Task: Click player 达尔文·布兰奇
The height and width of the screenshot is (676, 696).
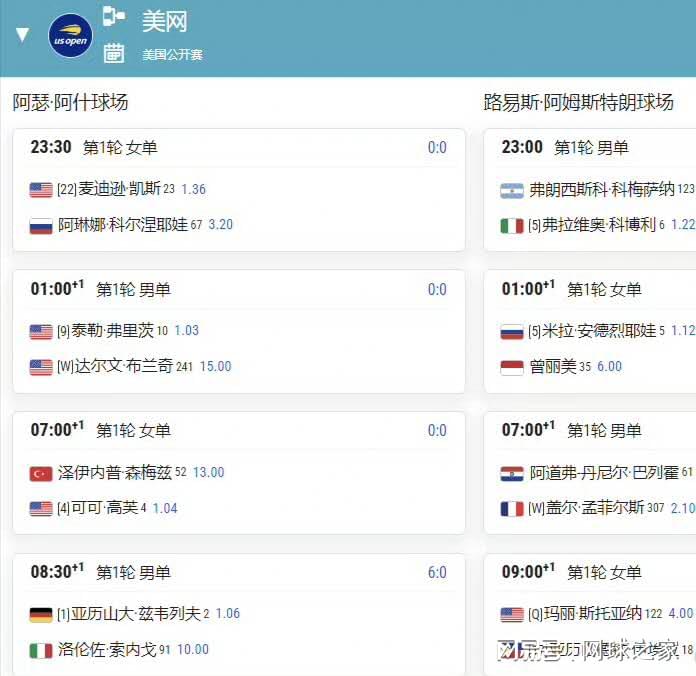Action: (x=123, y=366)
